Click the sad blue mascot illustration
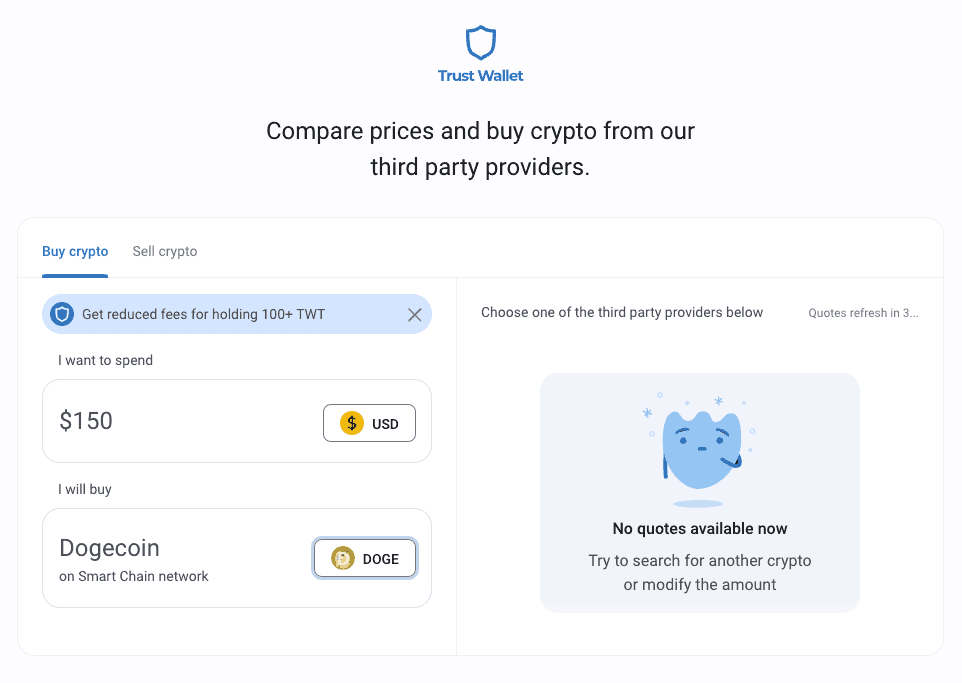Screen dimensions: 962x683 coord(699,449)
